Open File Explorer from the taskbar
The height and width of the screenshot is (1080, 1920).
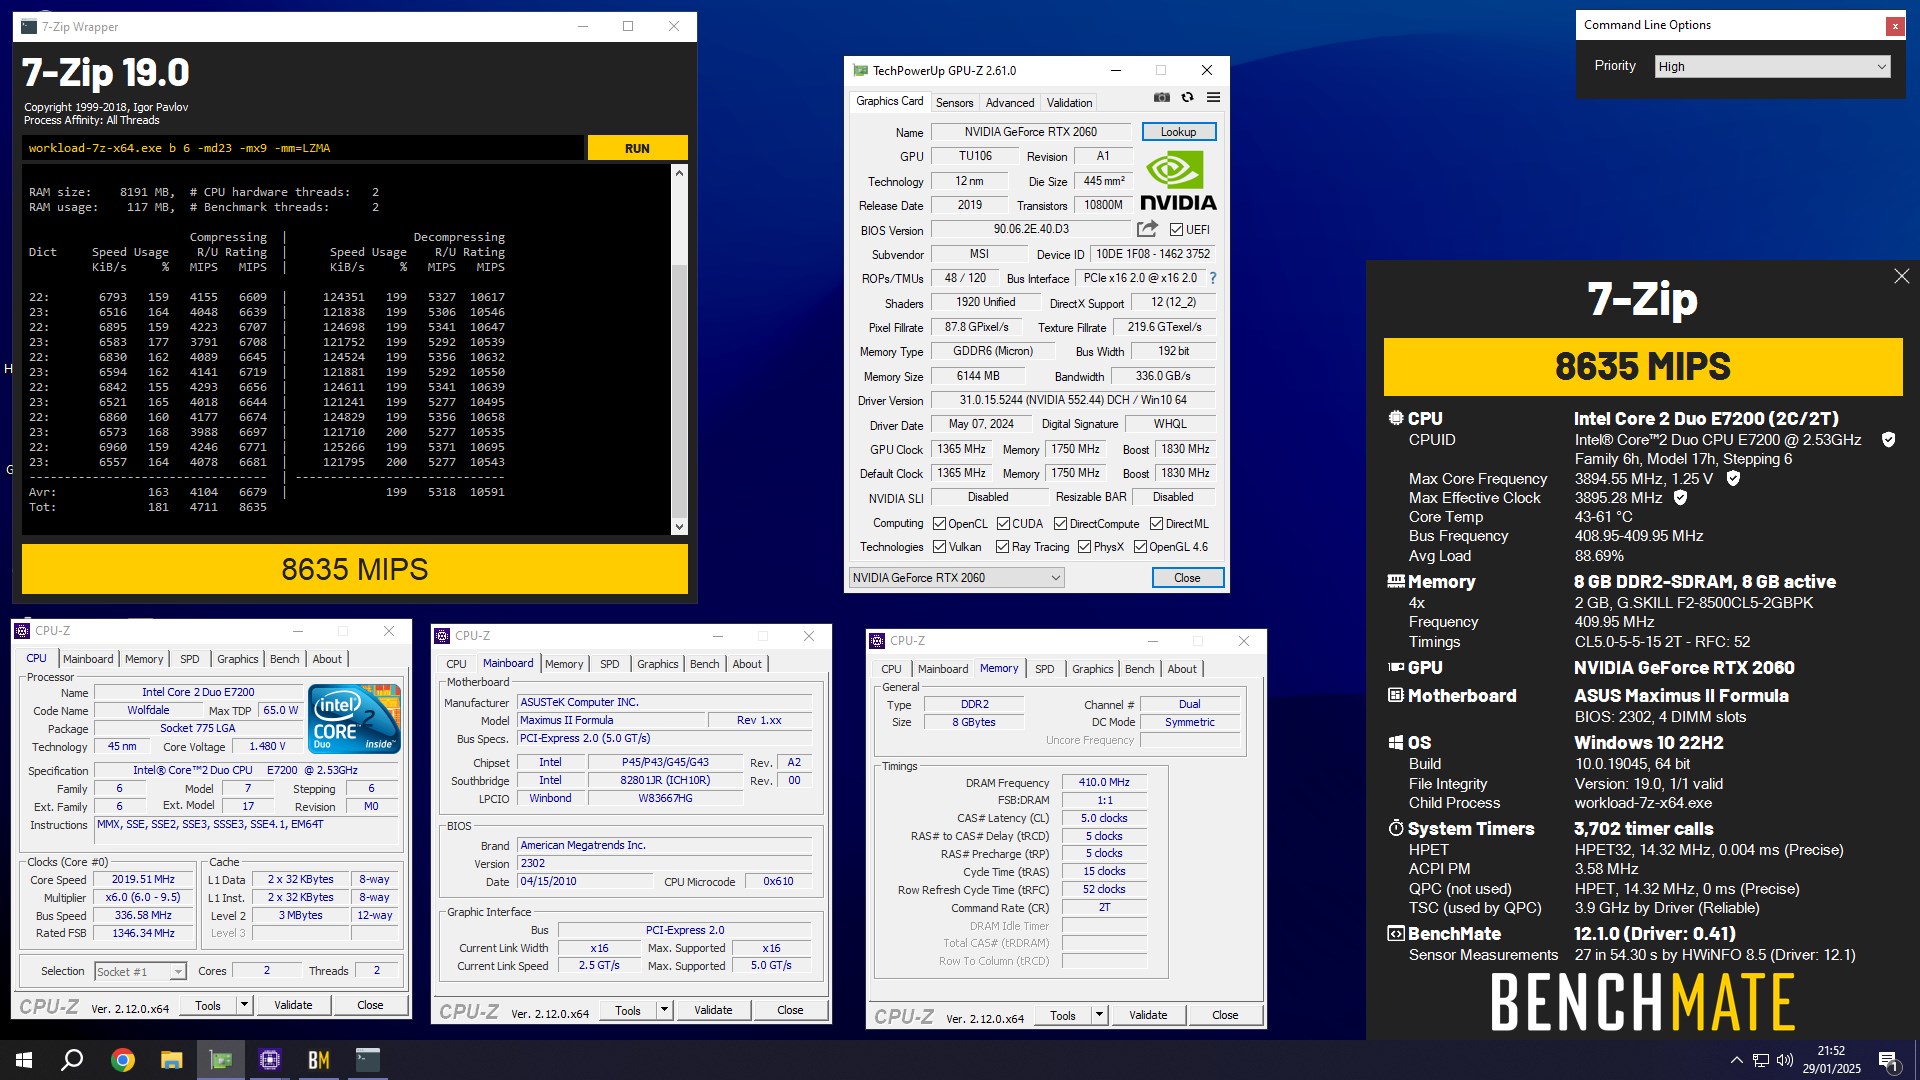[172, 1060]
